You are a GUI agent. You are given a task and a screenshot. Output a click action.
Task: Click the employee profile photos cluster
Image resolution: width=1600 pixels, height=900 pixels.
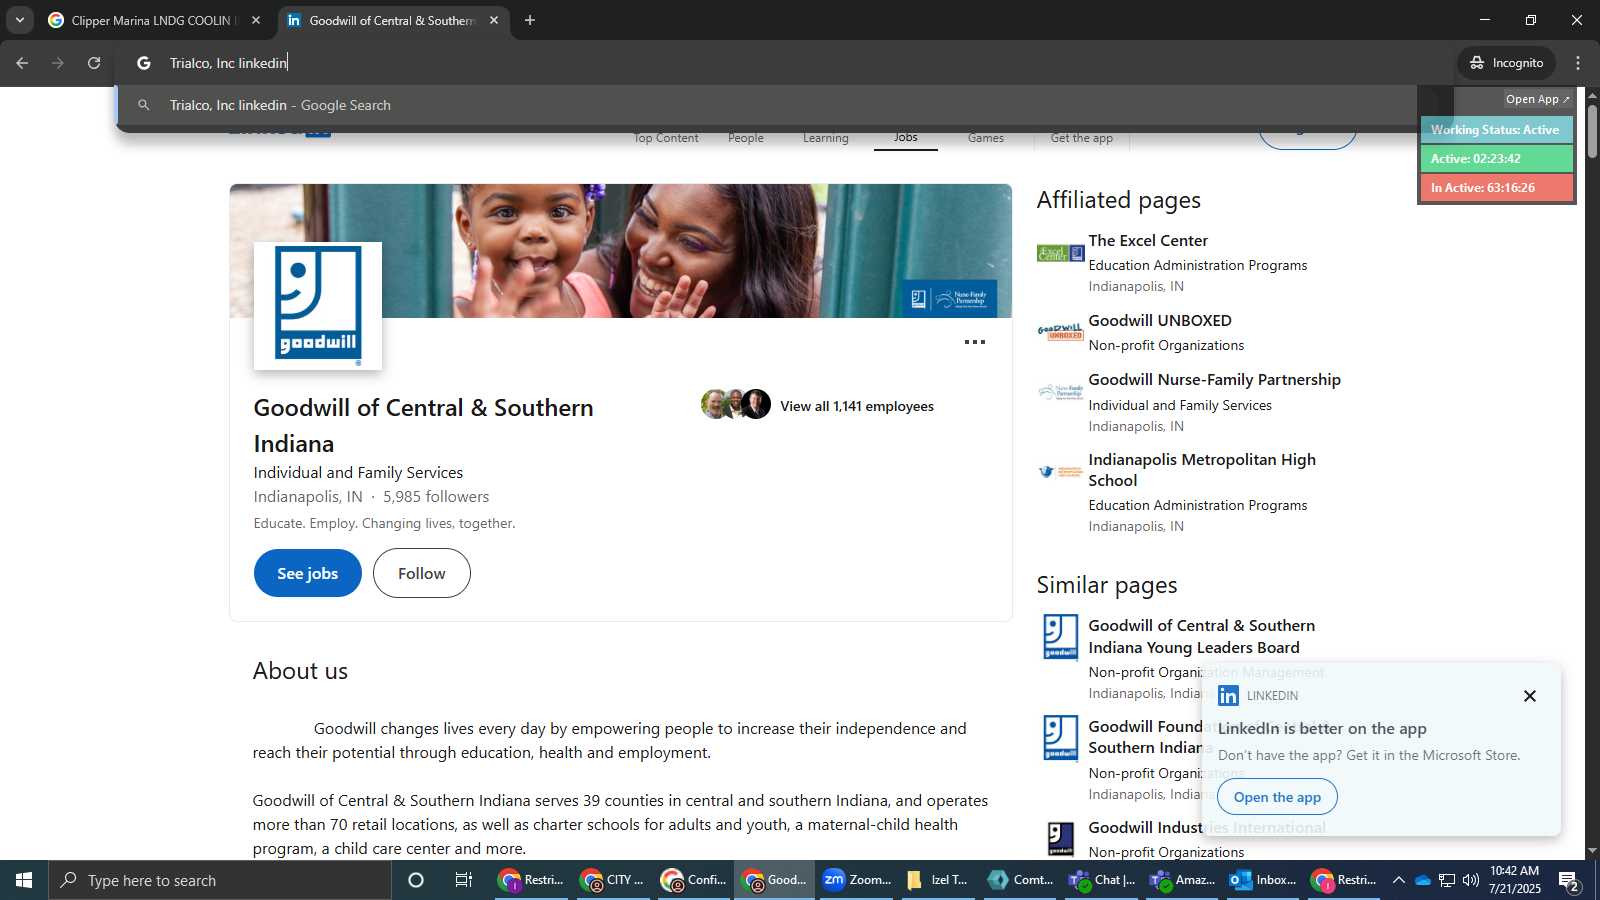pos(736,404)
